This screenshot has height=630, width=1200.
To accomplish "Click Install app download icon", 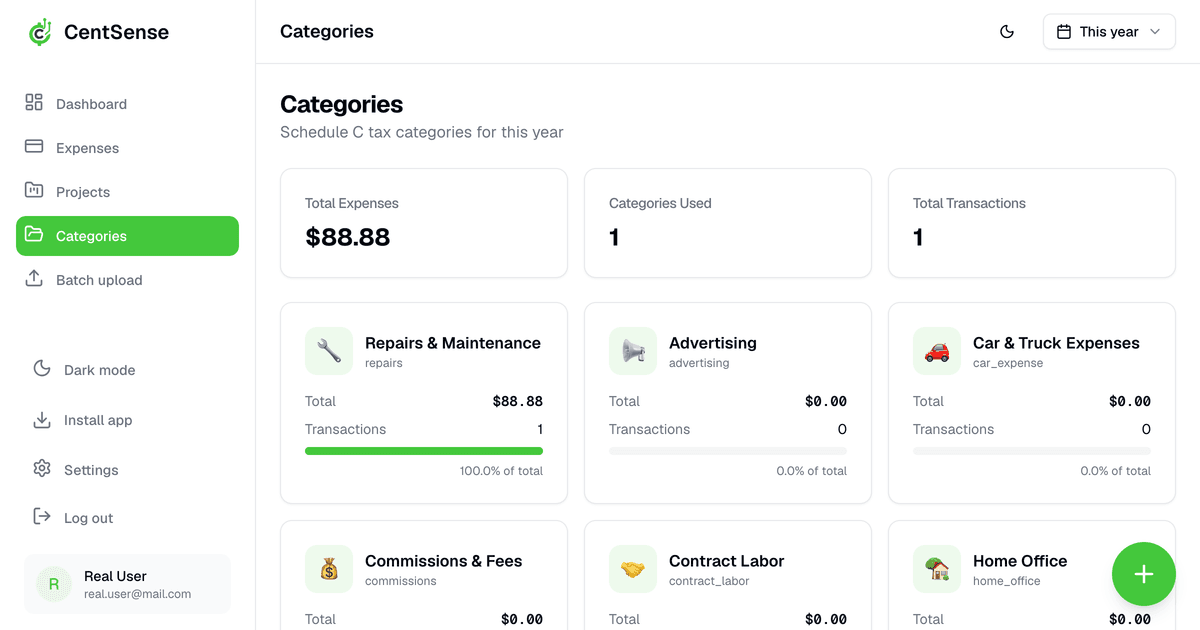I will (x=42, y=420).
